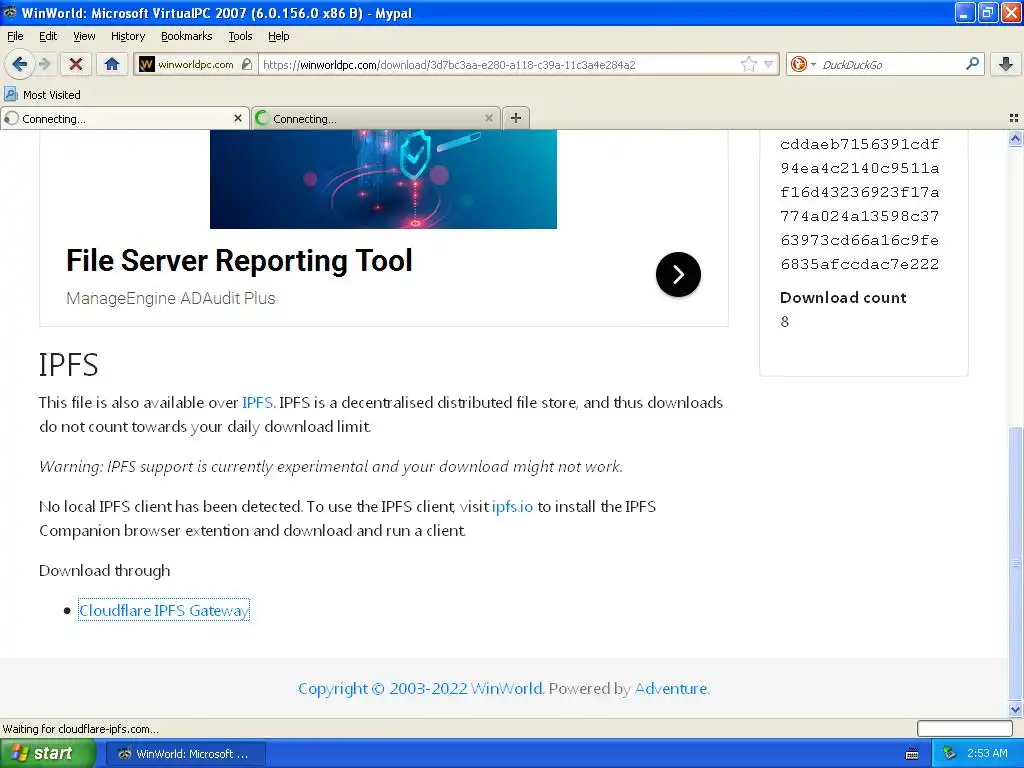Click the status bar progress indicator box
Viewport: 1024px width, 768px height.
[964, 728]
